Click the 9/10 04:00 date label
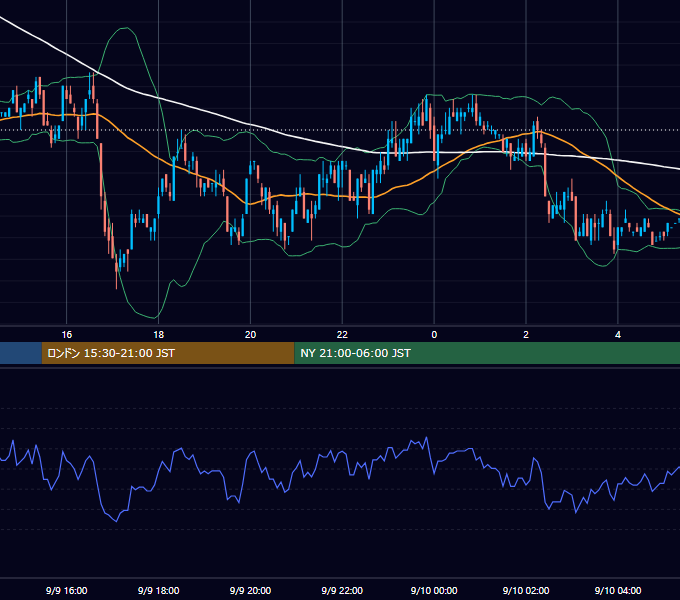The width and height of the screenshot is (680, 600). coord(618,590)
